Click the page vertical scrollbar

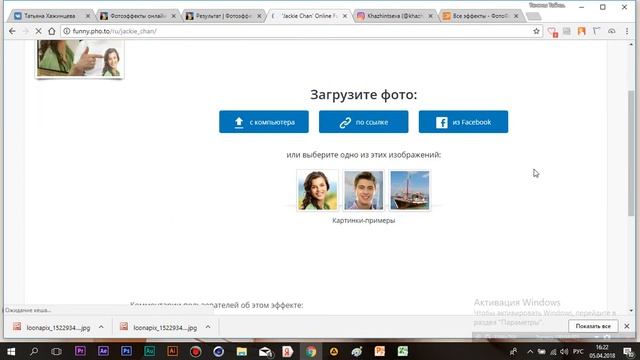631,153
